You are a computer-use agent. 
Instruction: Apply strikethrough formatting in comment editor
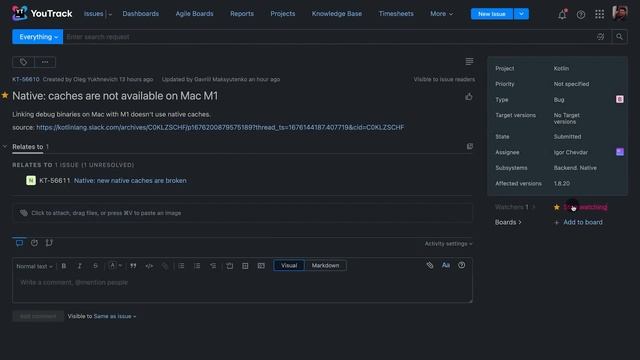pyautogui.click(x=95, y=266)
